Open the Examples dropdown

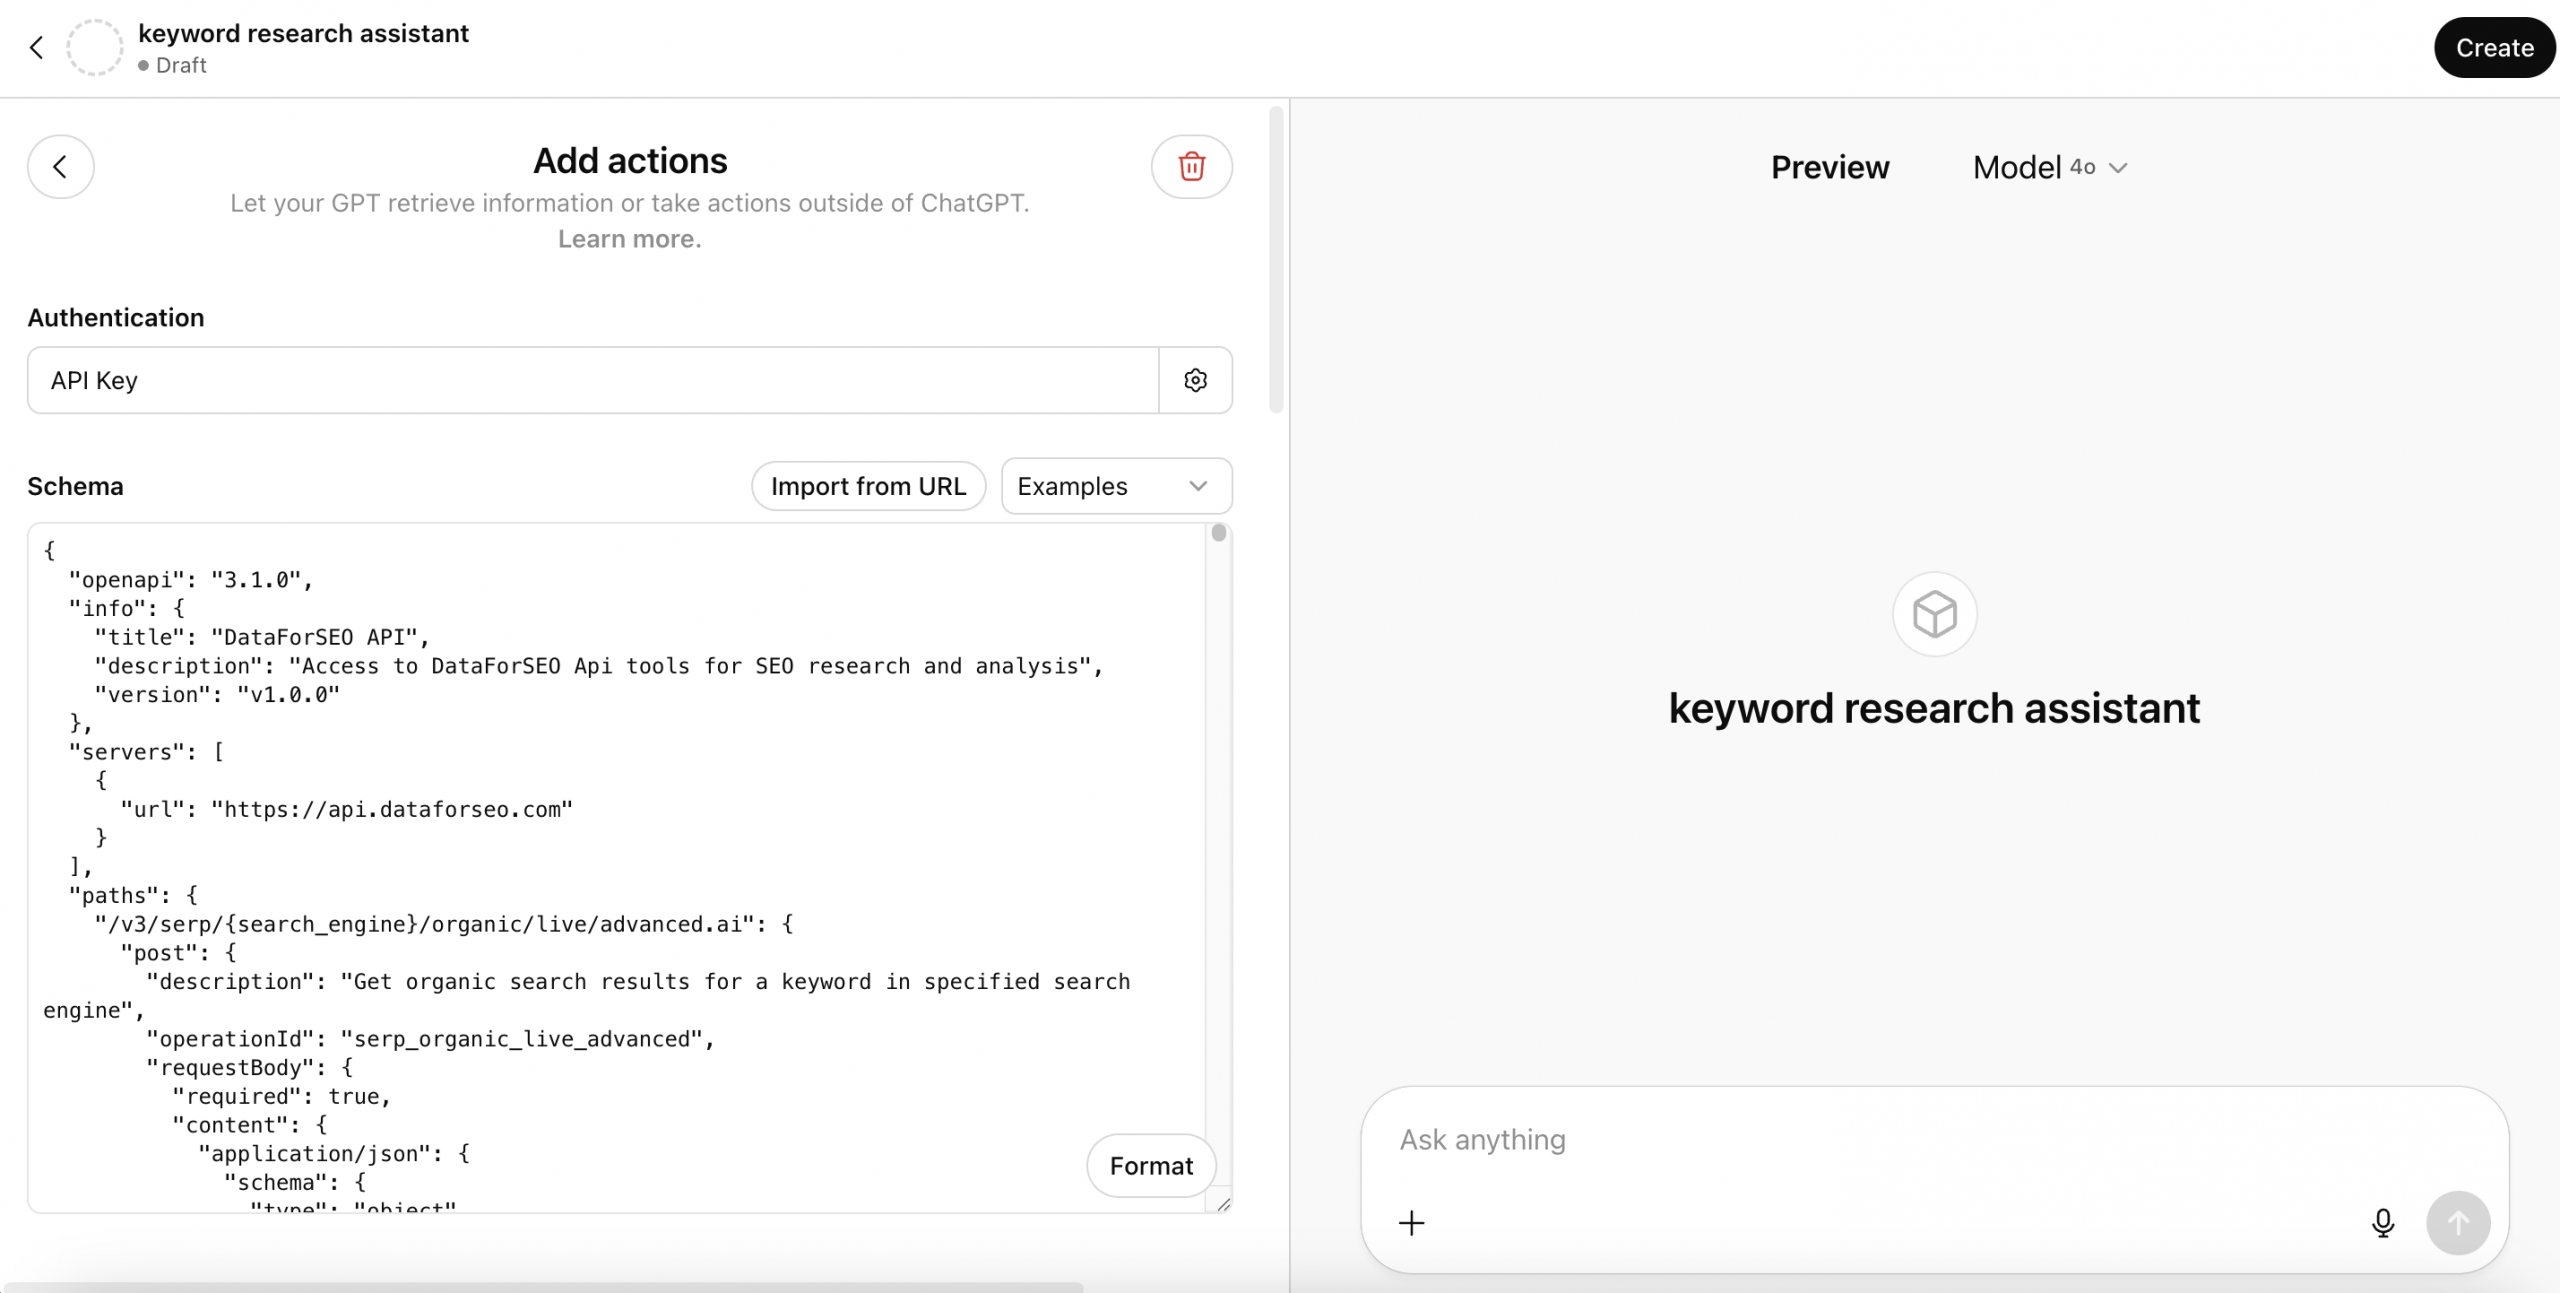(x=1116, y=486)
